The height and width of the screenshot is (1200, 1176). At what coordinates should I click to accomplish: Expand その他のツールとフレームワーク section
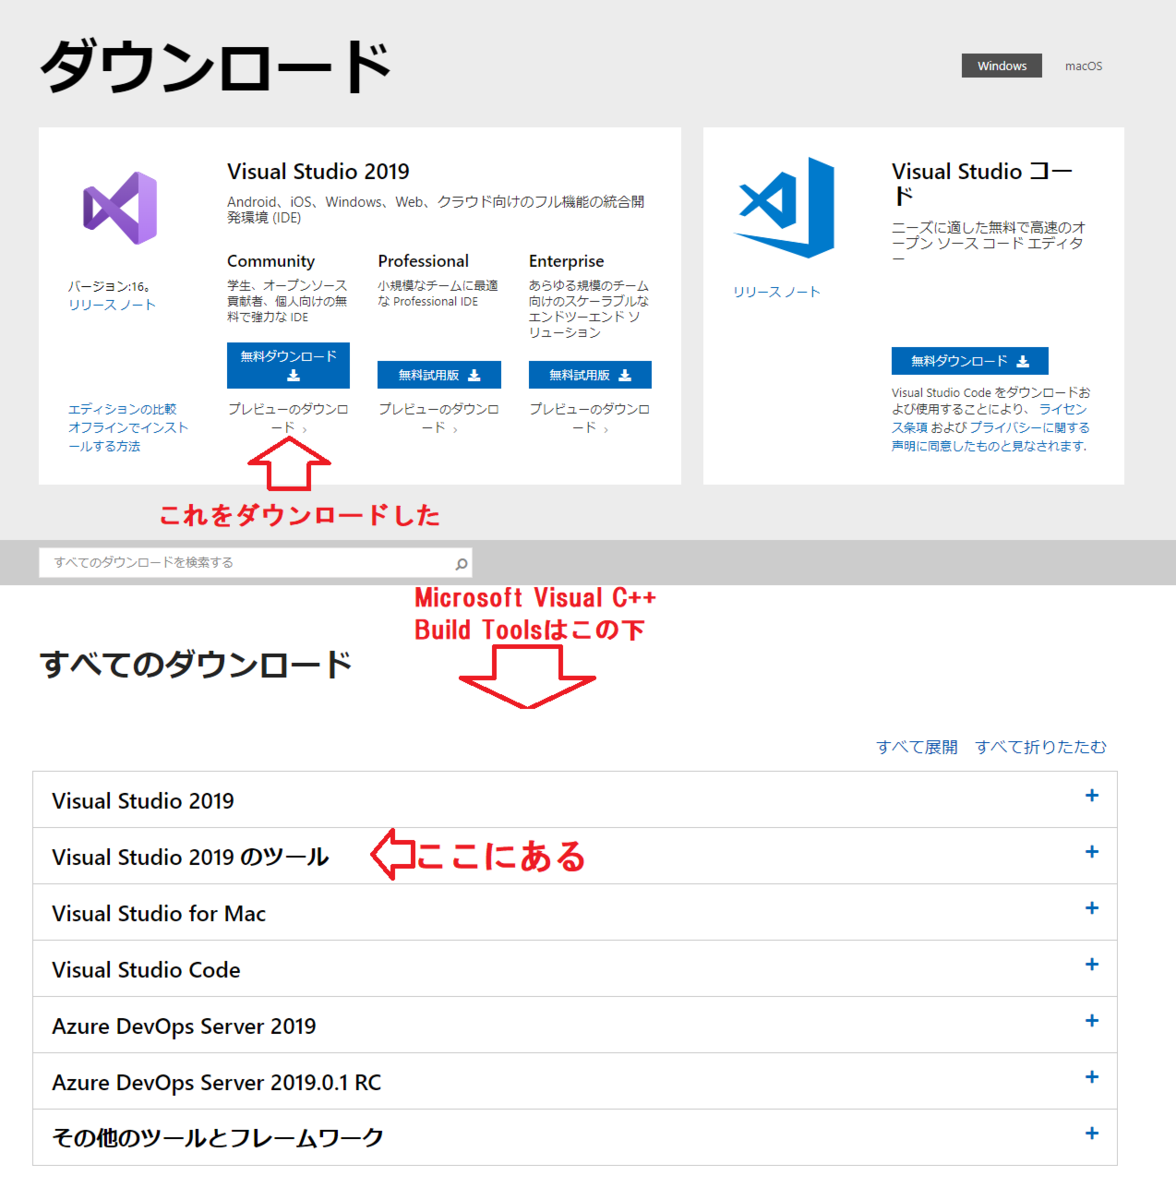(x=575, y=1137)
